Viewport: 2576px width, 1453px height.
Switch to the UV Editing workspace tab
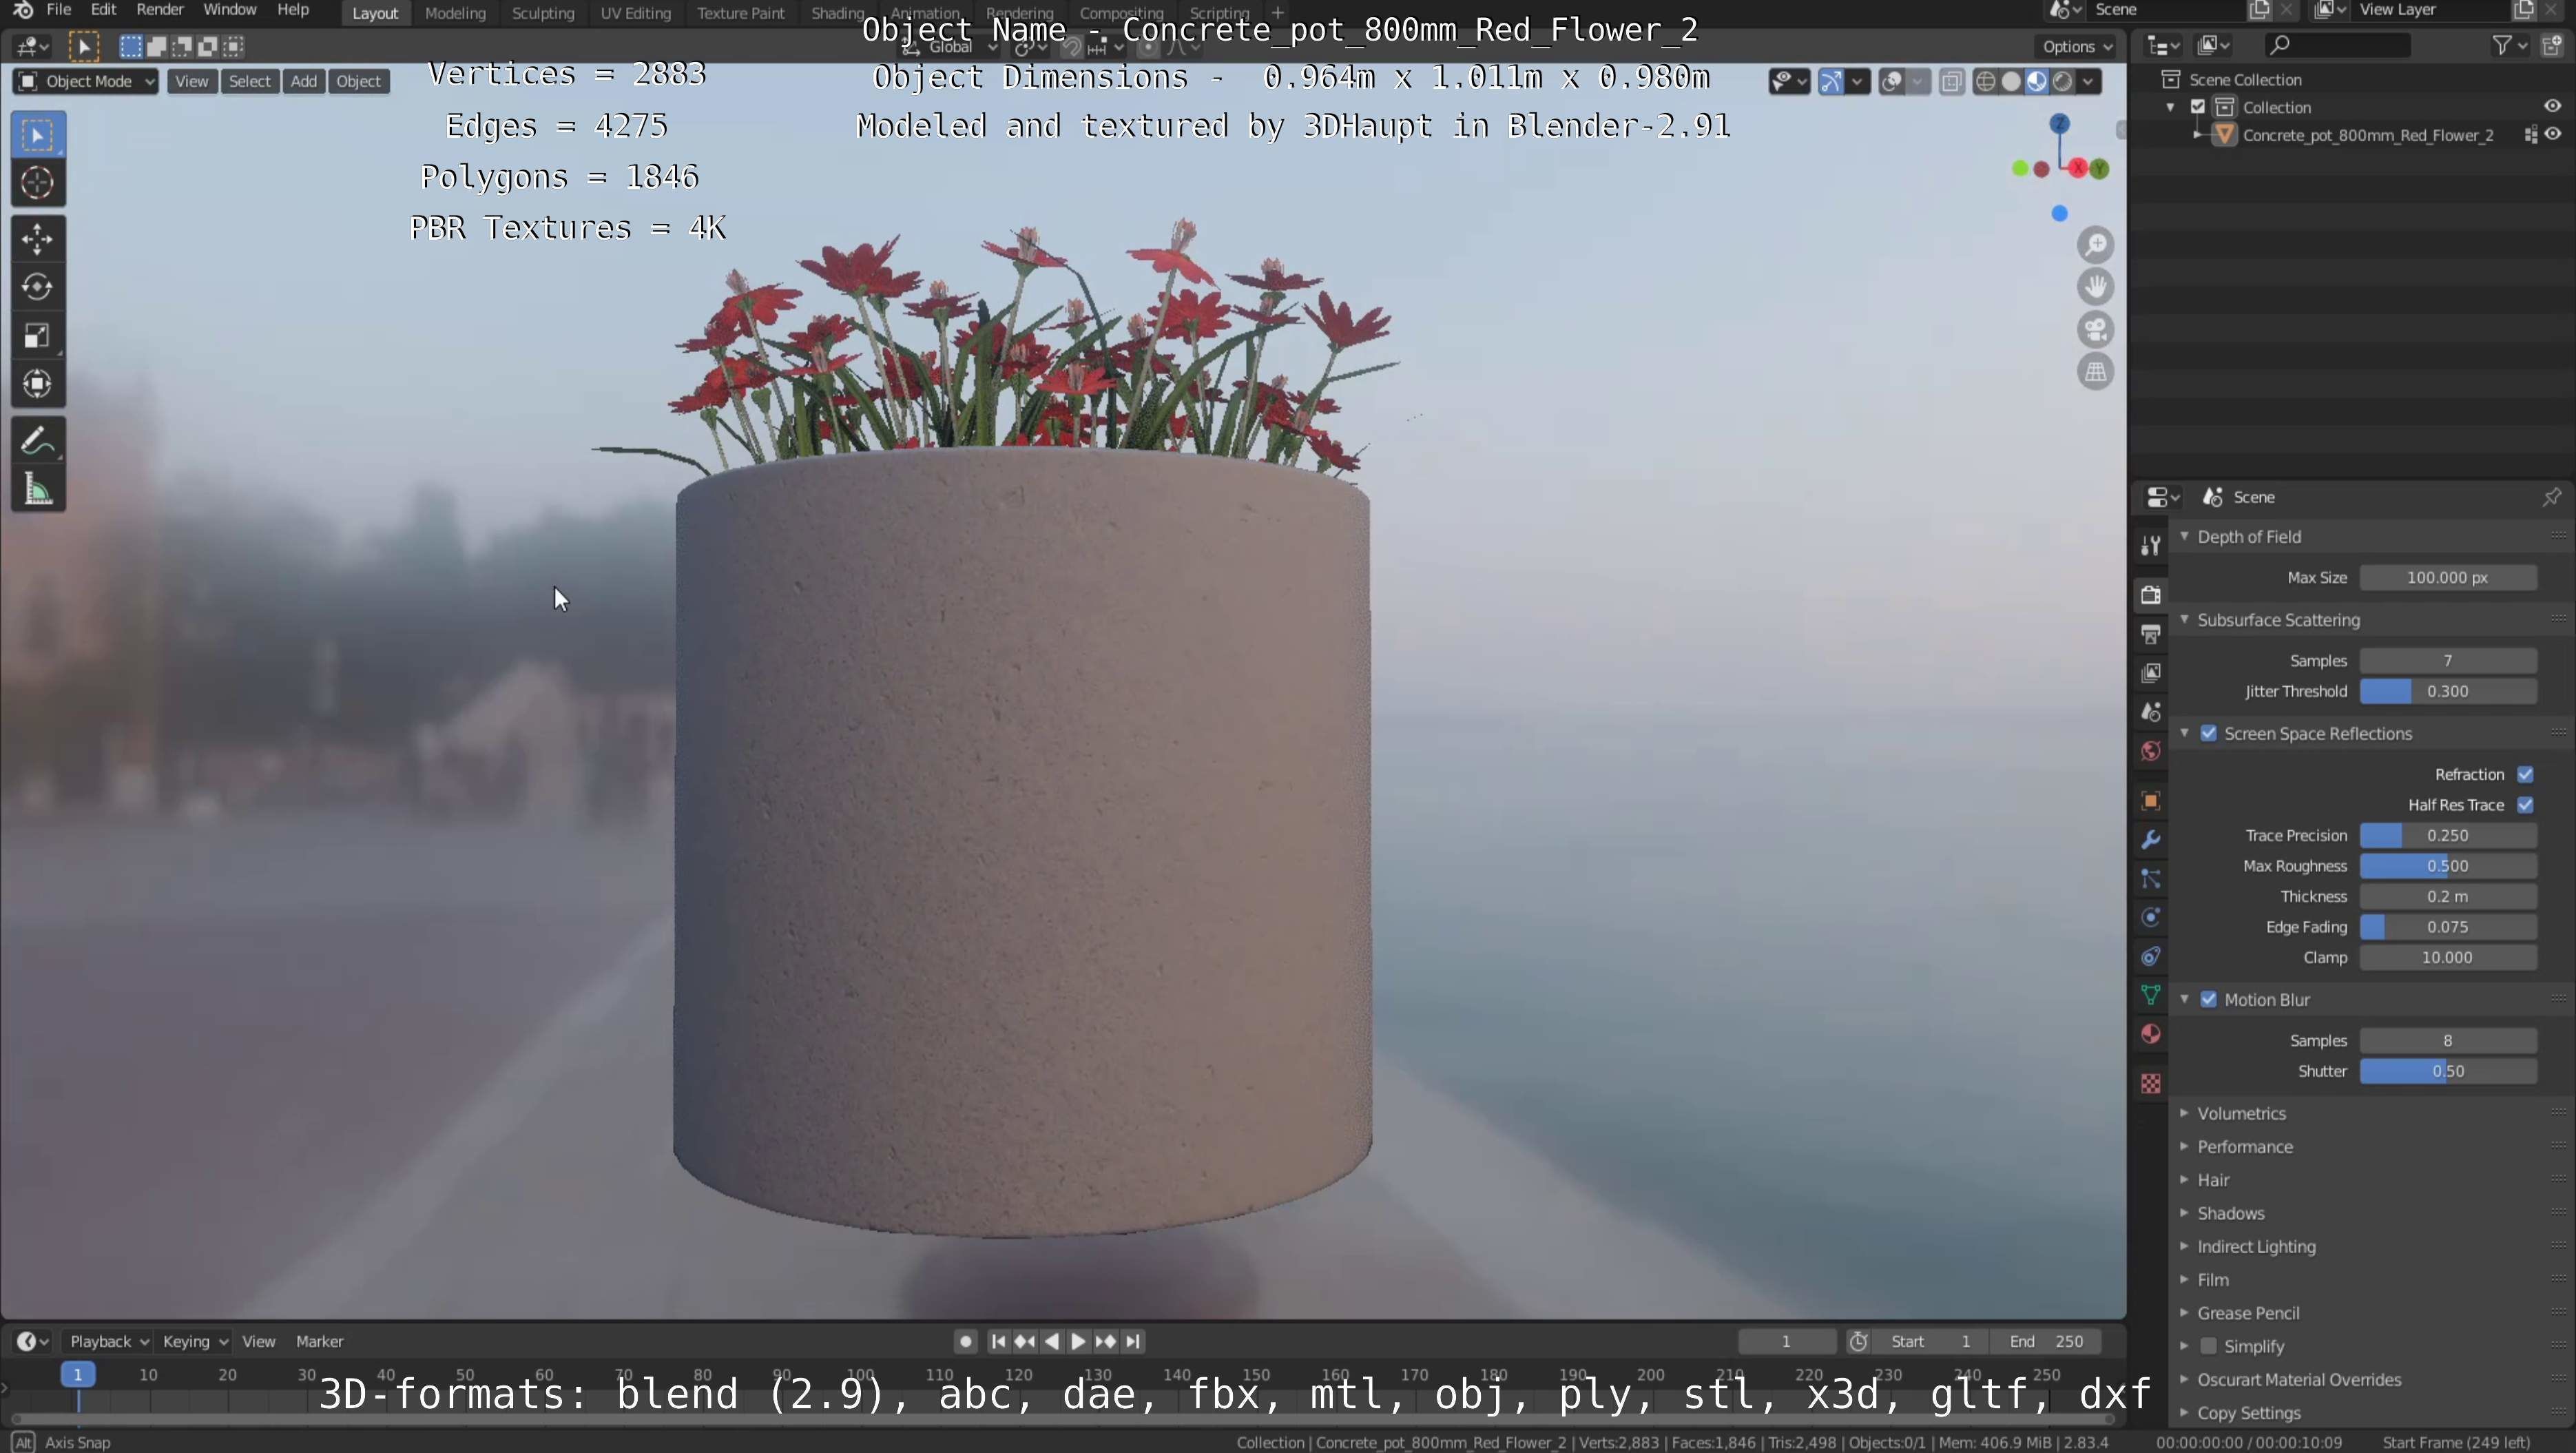(635, 13)
